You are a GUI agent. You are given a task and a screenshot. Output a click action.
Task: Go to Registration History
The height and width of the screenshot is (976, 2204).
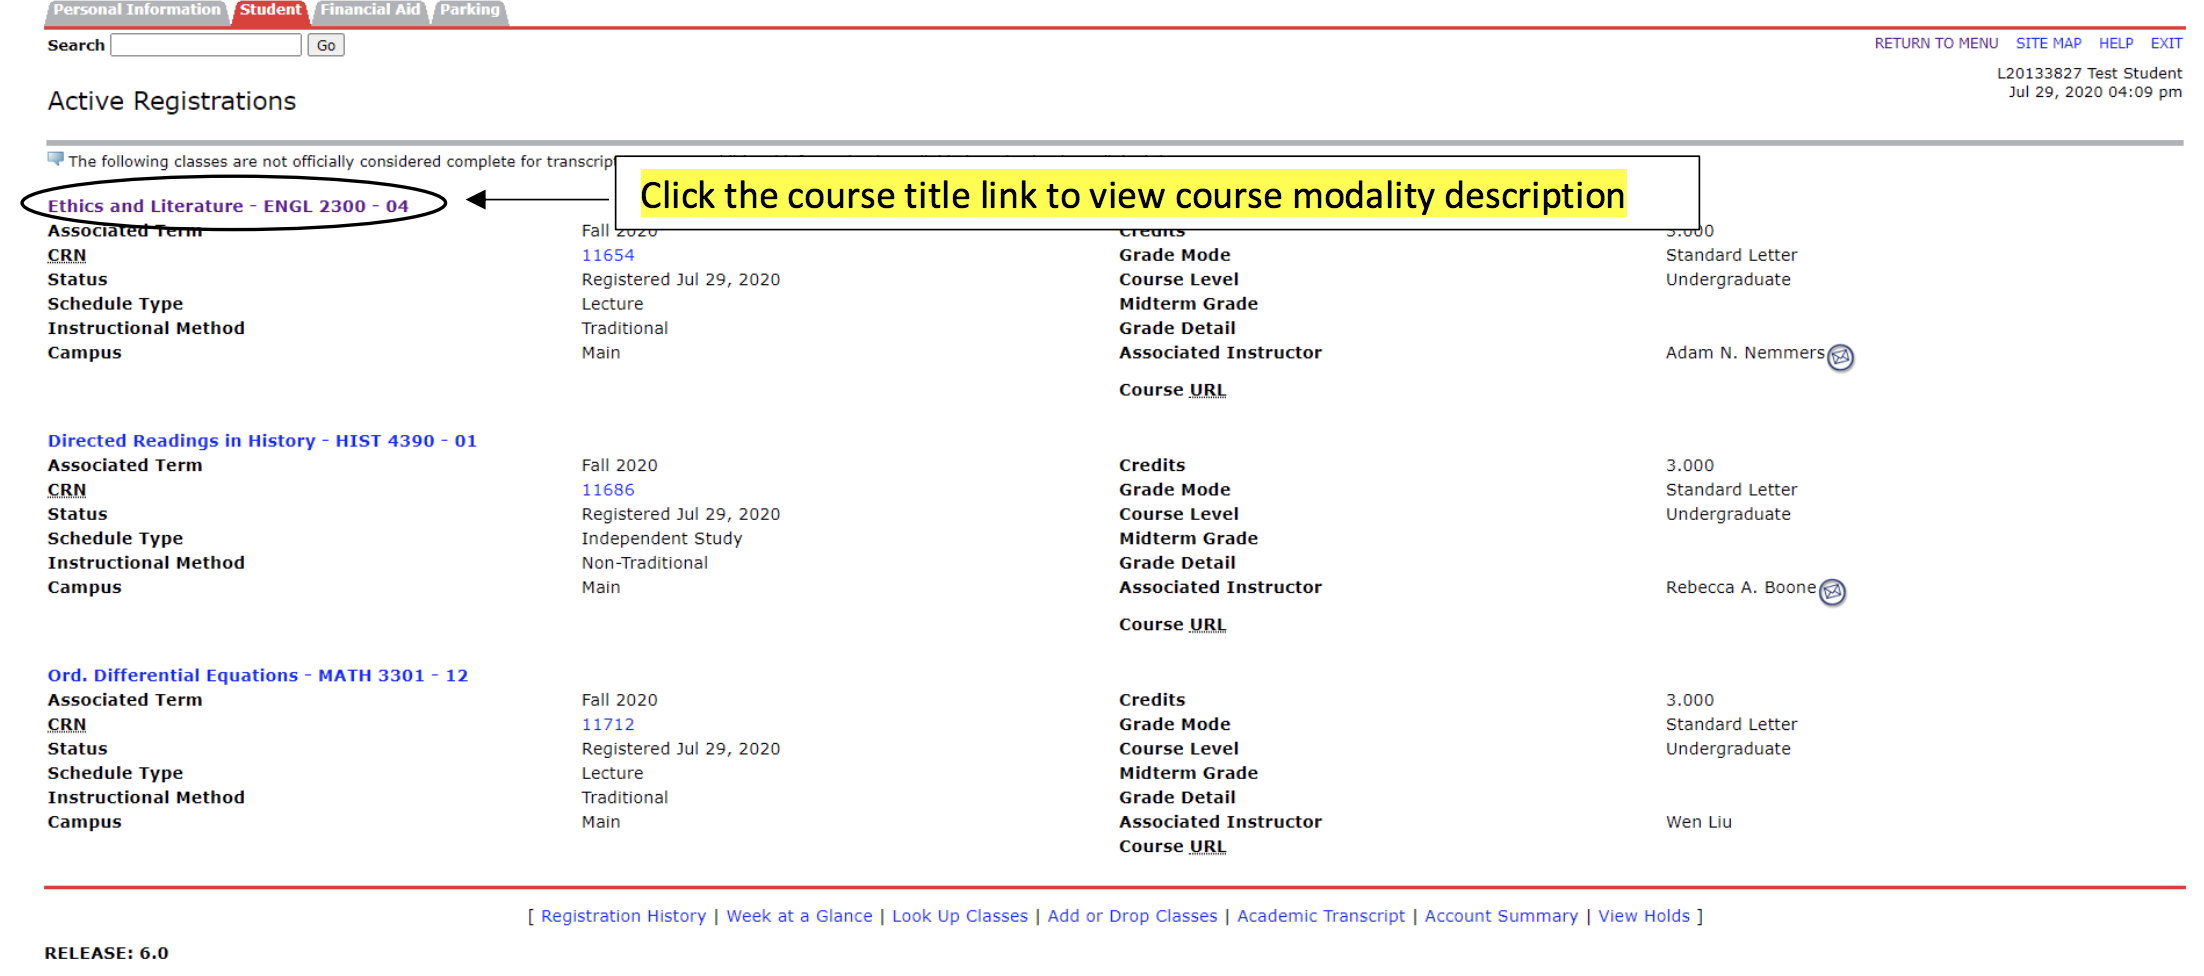pos(623,916)
